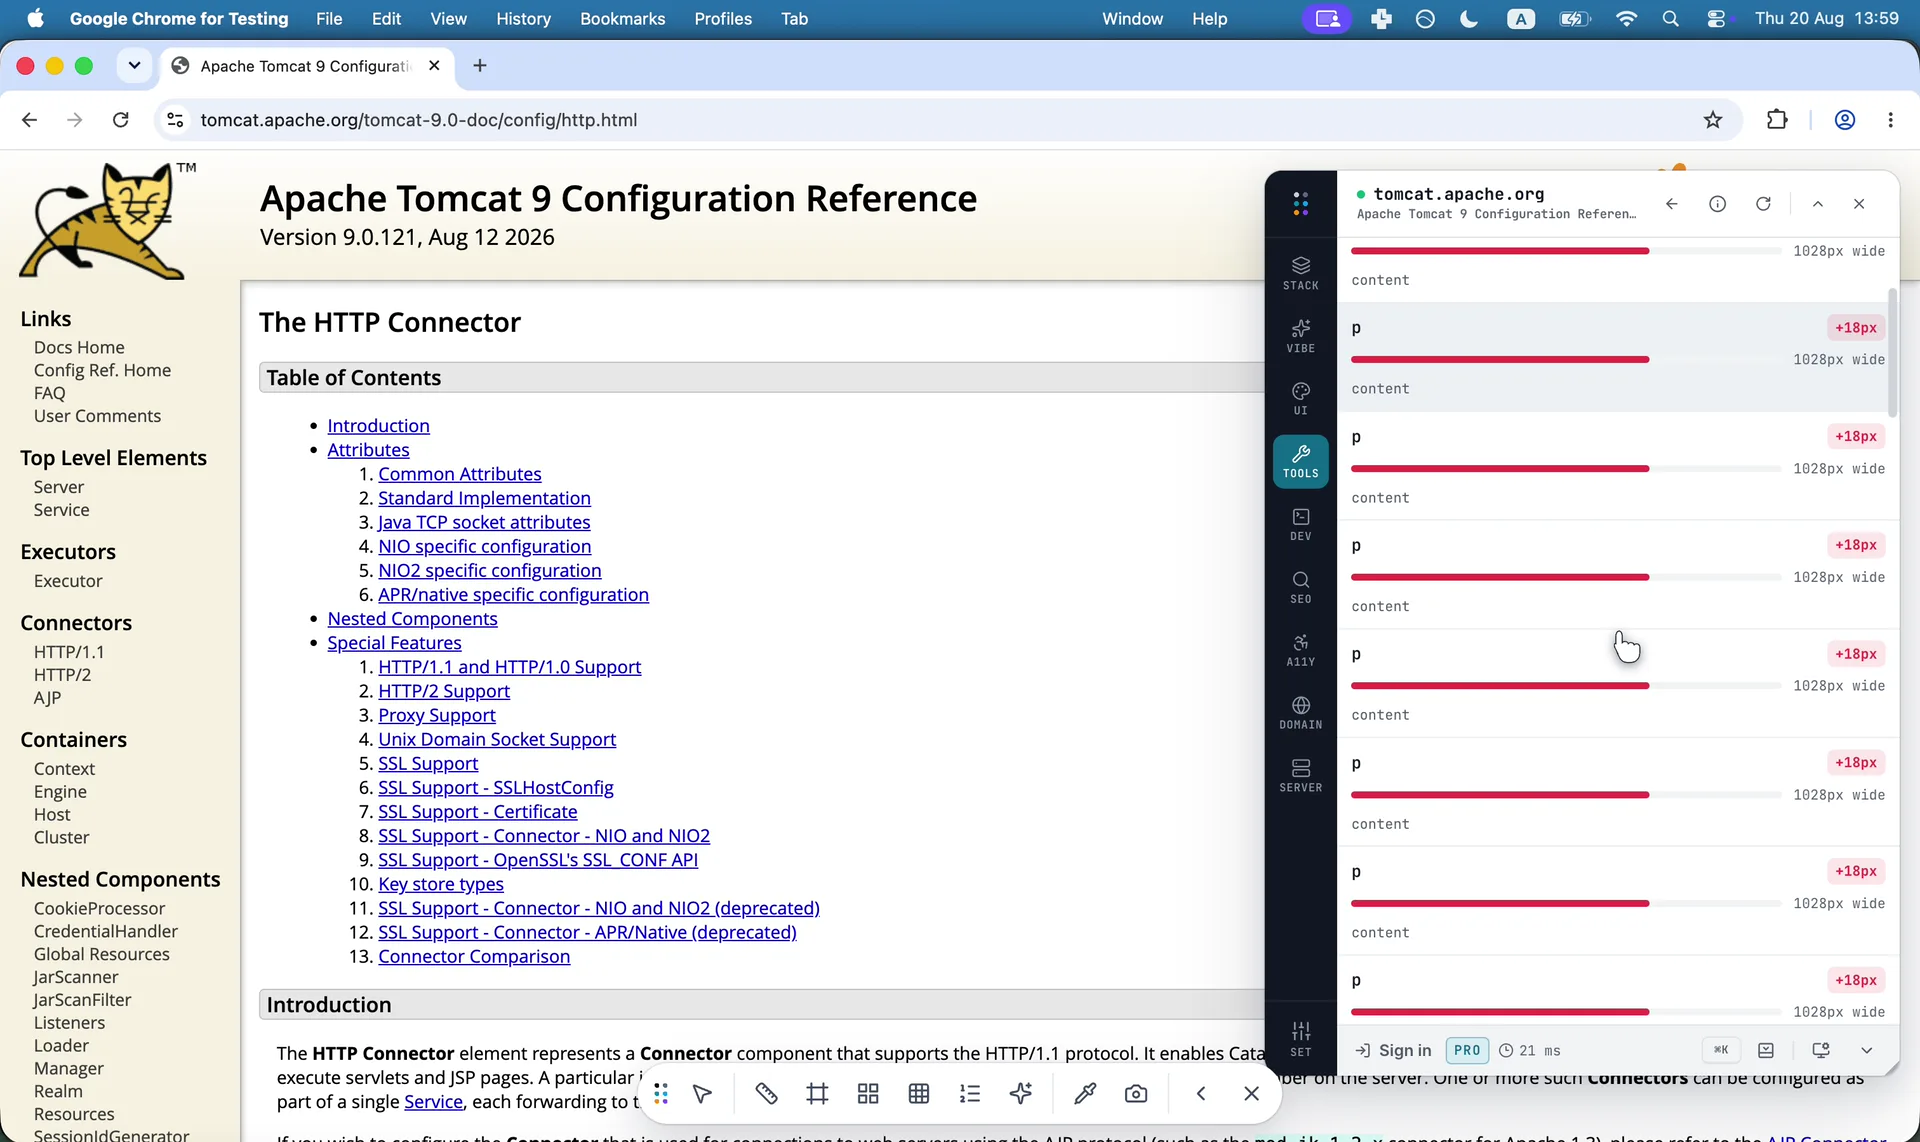The height and width of the screenshot is (1142, 1920).
Task: Open the DEV panel in extension sidebar
Action: click(x=1300, y=524)
